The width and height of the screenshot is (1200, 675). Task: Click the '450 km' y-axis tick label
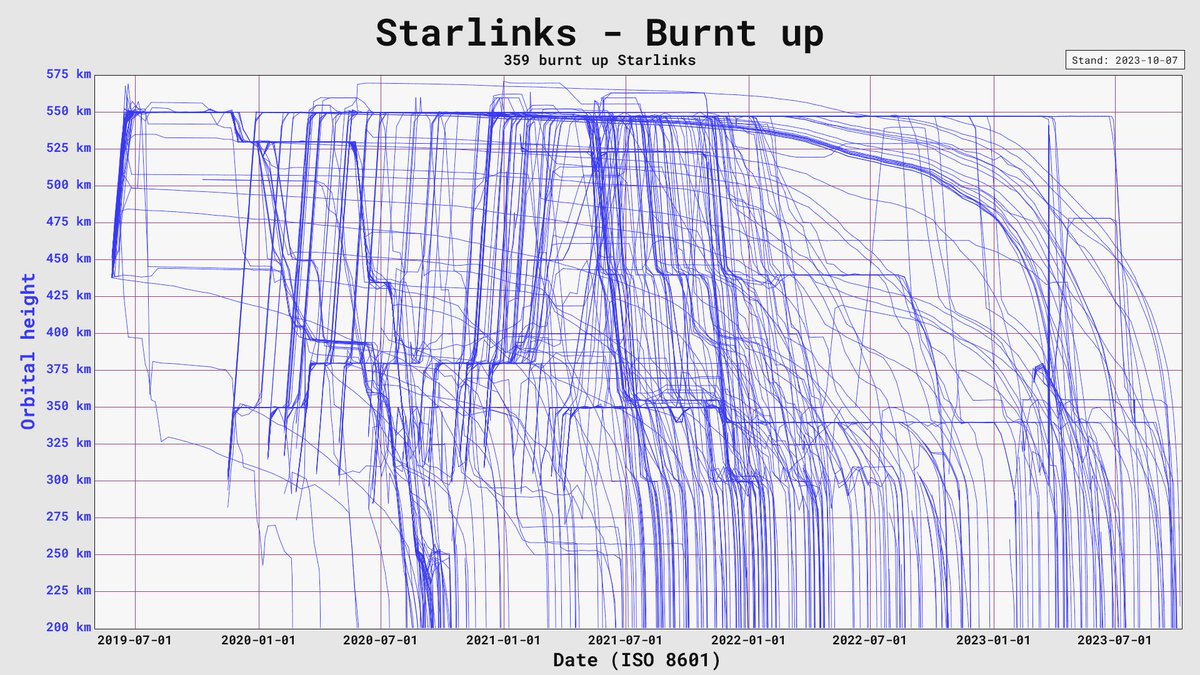[x=68, y=259]
